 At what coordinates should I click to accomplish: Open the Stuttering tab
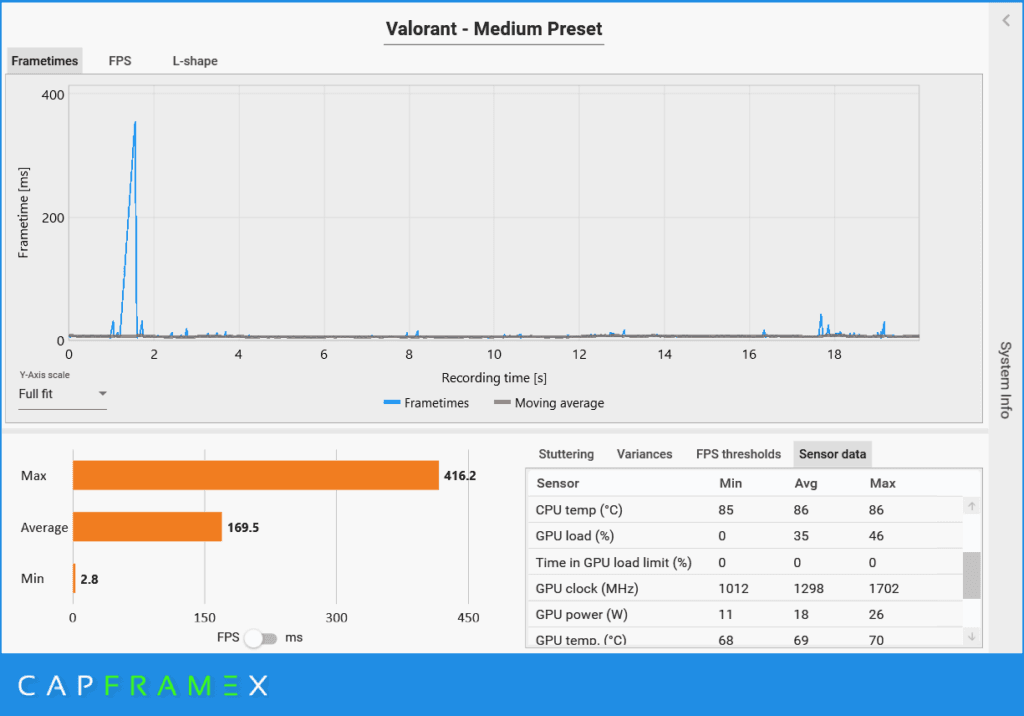(x=566, y=454)
